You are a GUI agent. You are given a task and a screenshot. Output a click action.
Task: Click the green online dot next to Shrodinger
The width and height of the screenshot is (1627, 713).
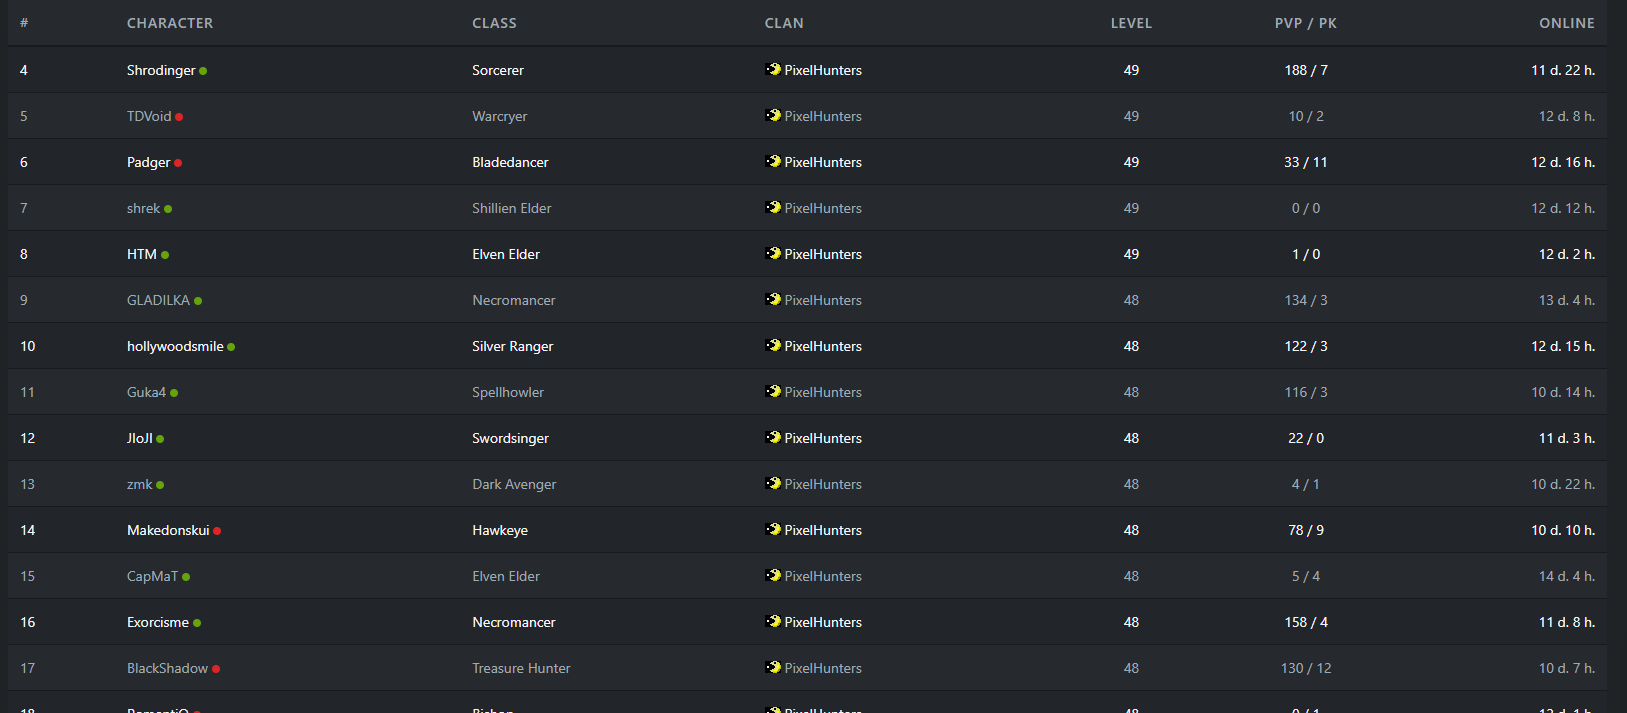click(203, 71)
